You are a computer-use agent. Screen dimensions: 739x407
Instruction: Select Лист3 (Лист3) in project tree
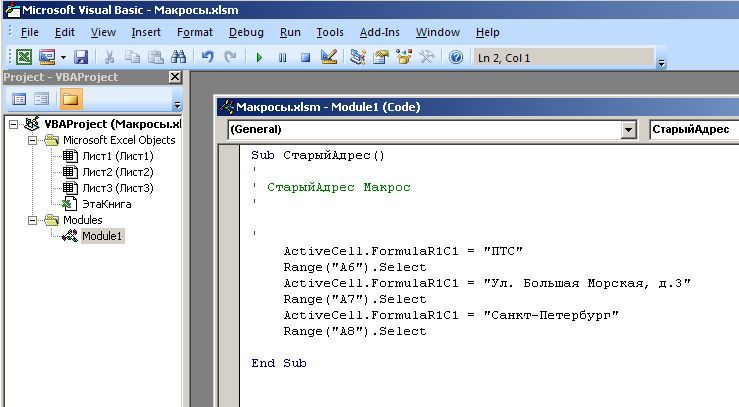117,188
